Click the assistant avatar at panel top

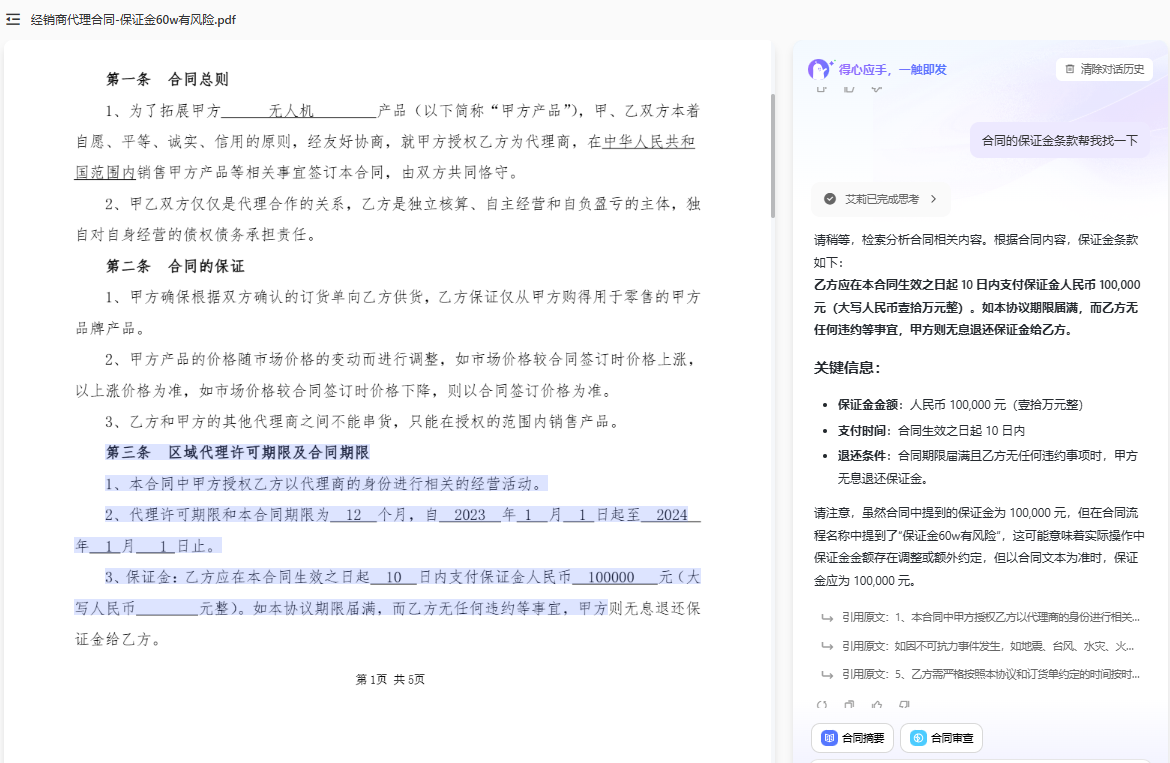point(819,69)
